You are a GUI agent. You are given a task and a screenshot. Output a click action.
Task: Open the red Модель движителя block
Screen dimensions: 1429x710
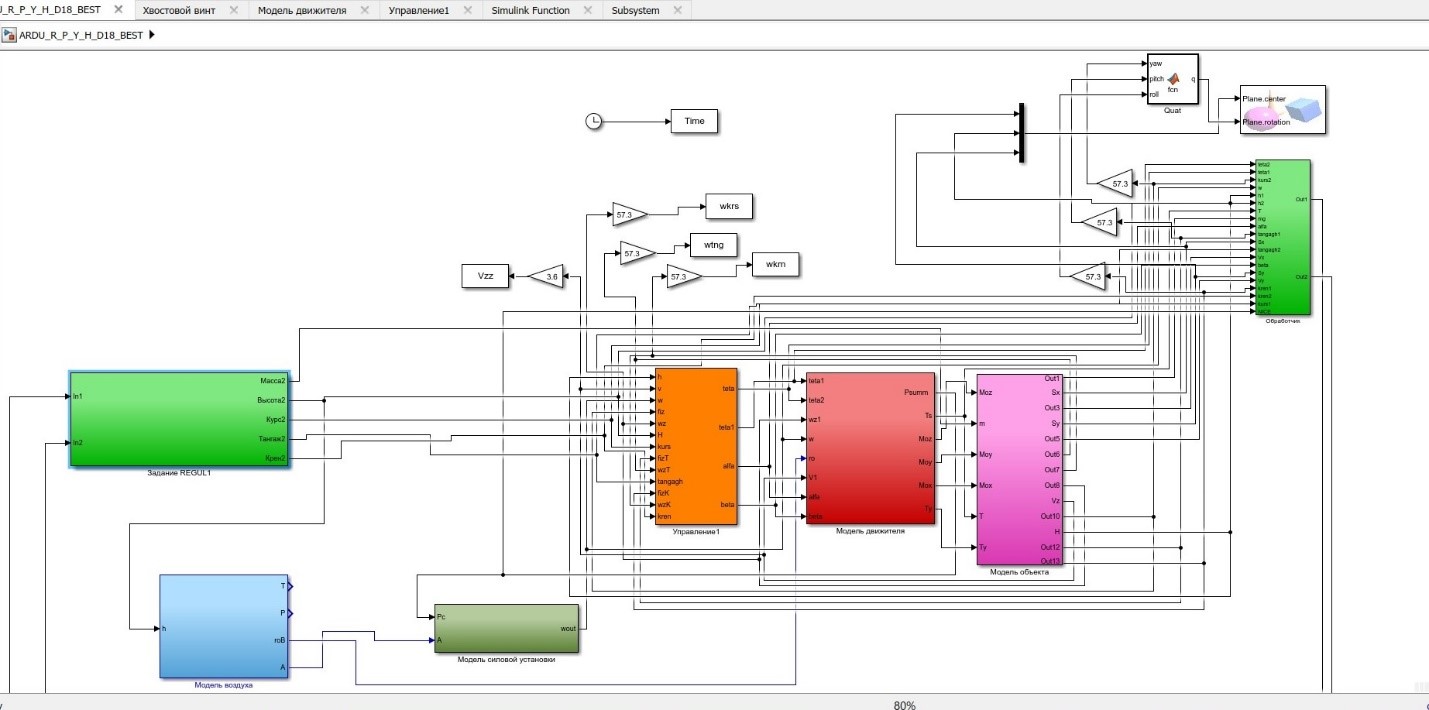click(868, 450)
